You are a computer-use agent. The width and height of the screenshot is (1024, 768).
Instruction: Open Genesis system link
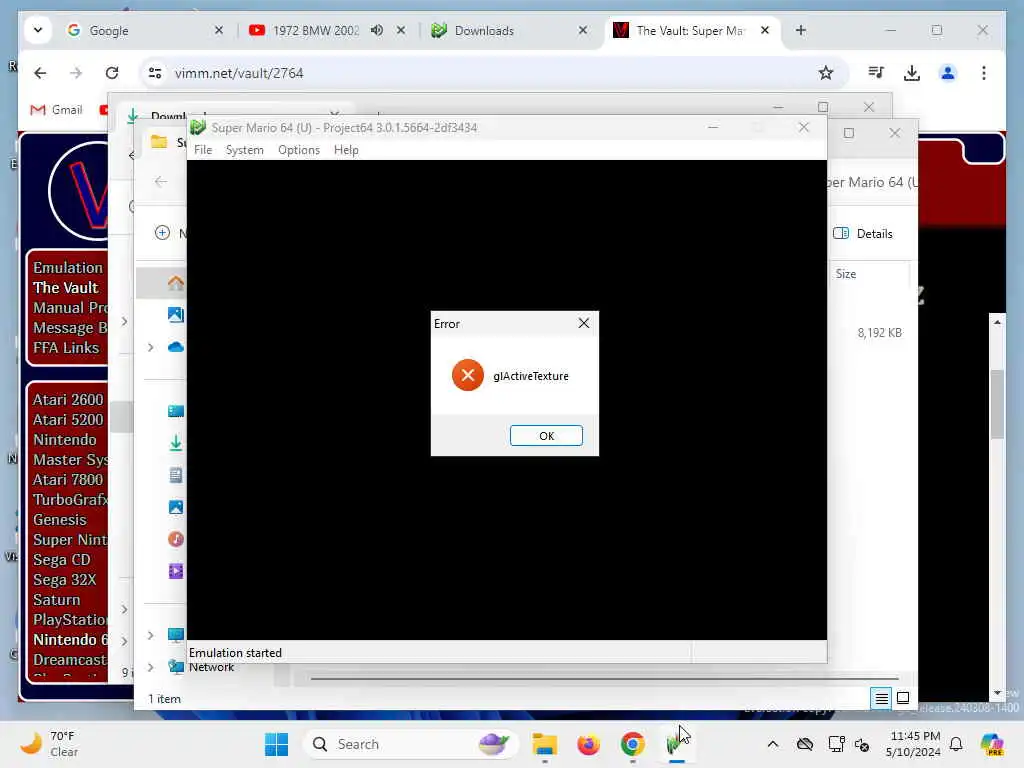point(59,520)
